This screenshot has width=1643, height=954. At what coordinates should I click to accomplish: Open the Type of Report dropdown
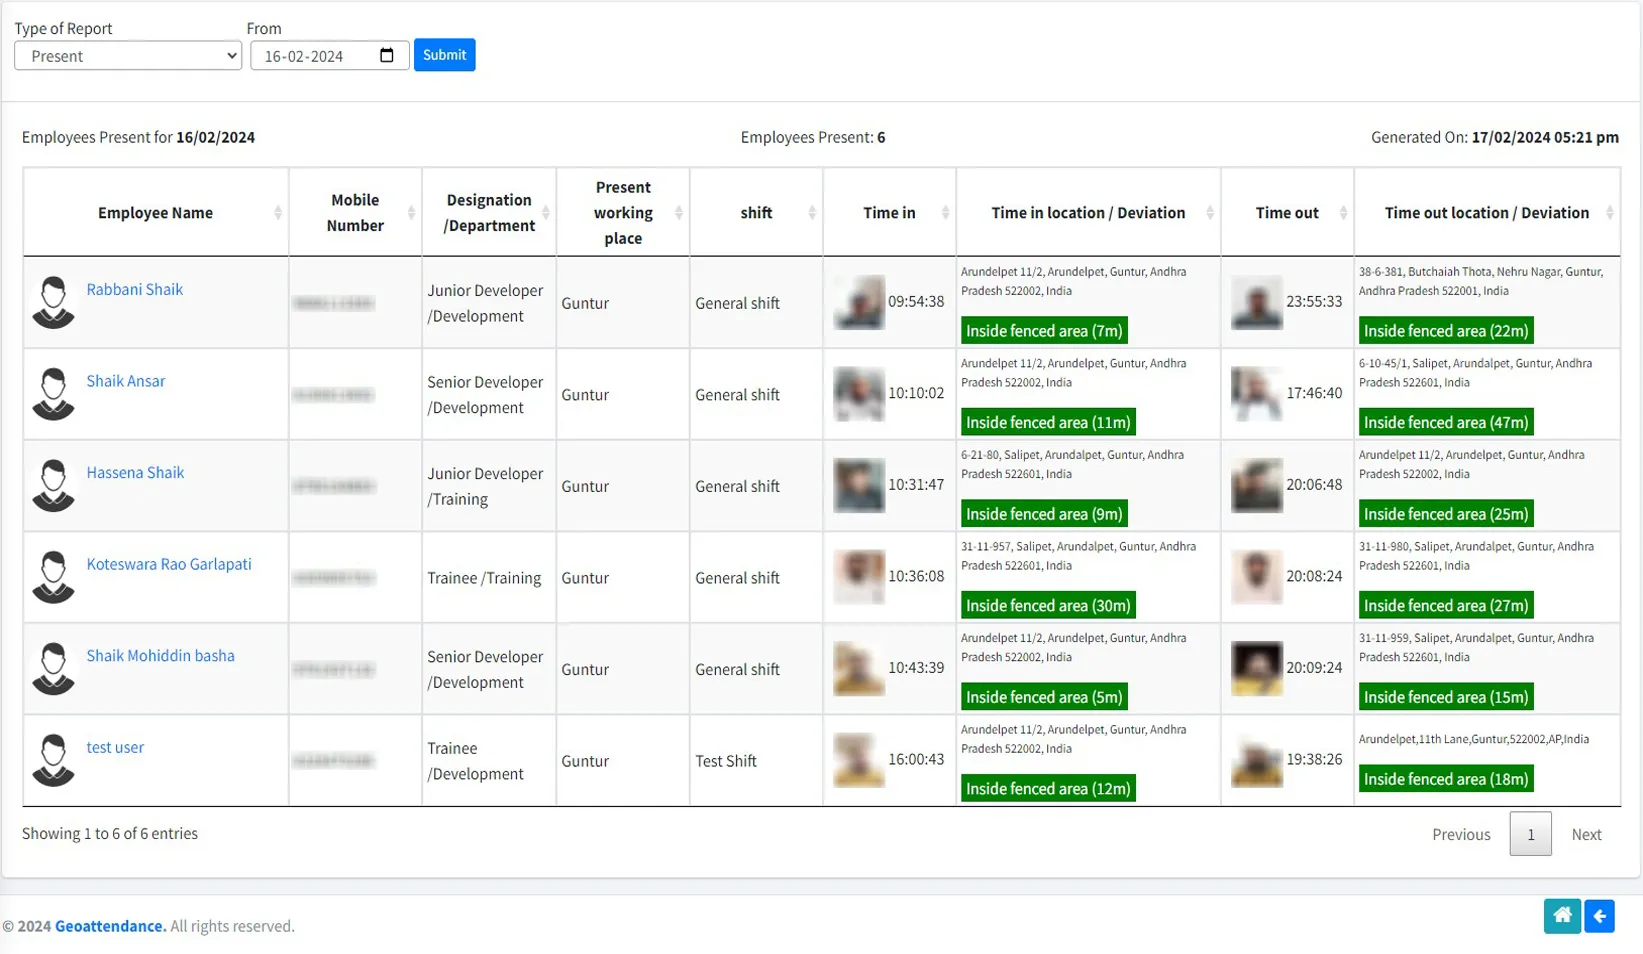tap(128, 56)
